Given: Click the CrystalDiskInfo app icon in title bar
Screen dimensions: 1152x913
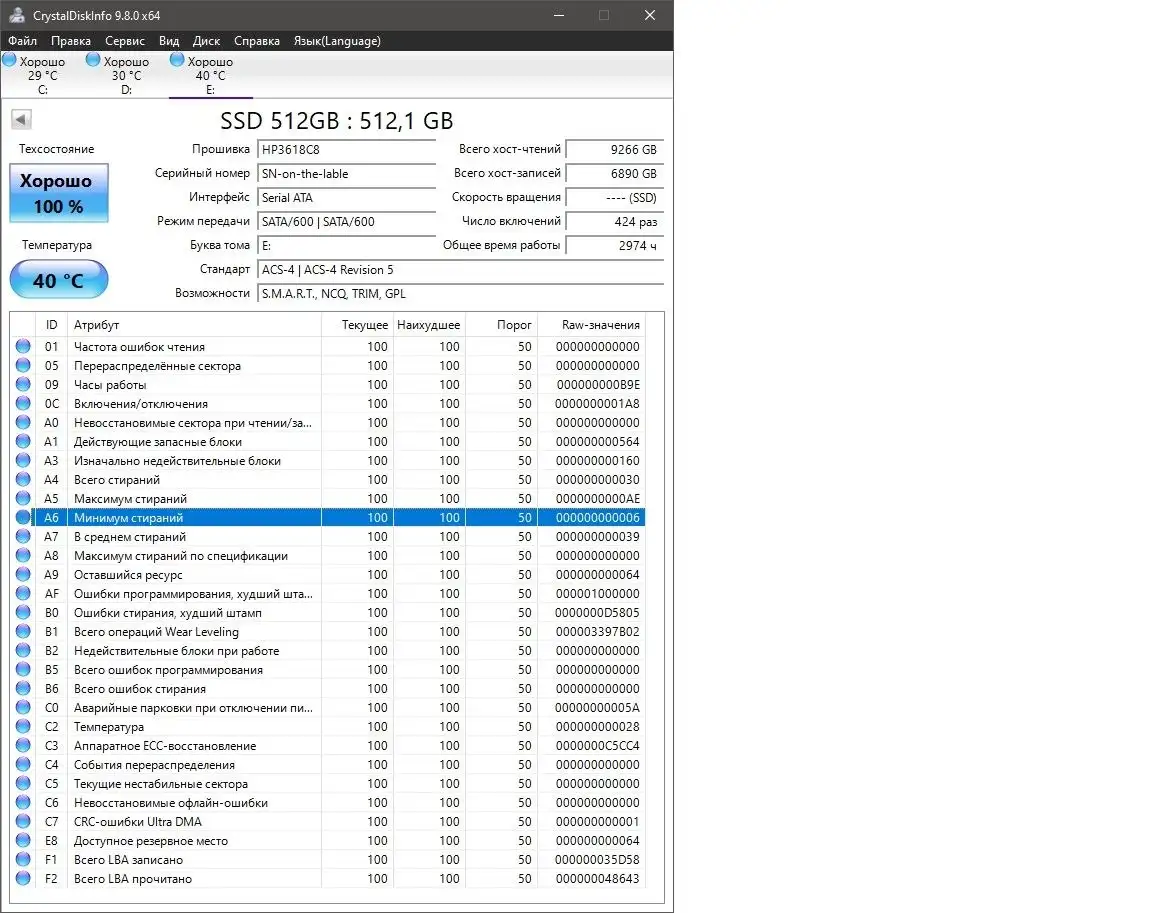Looking at the screenshot, I should [17, 16].
